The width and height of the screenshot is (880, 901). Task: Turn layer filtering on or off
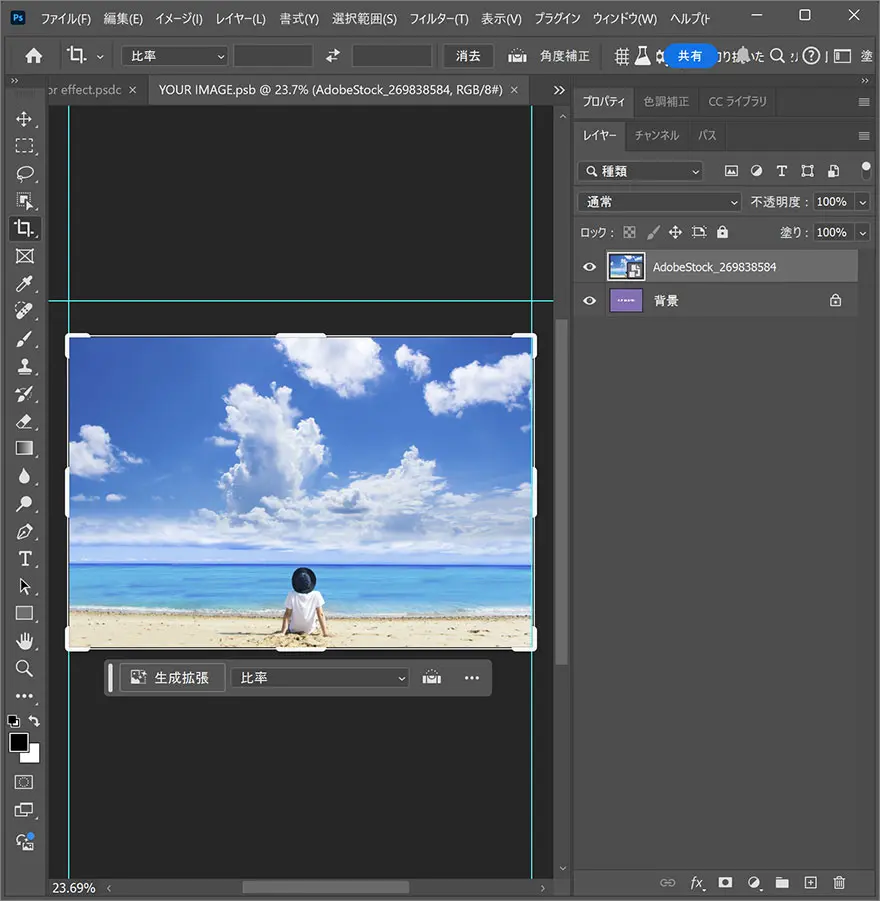click(x=866, y=170)
